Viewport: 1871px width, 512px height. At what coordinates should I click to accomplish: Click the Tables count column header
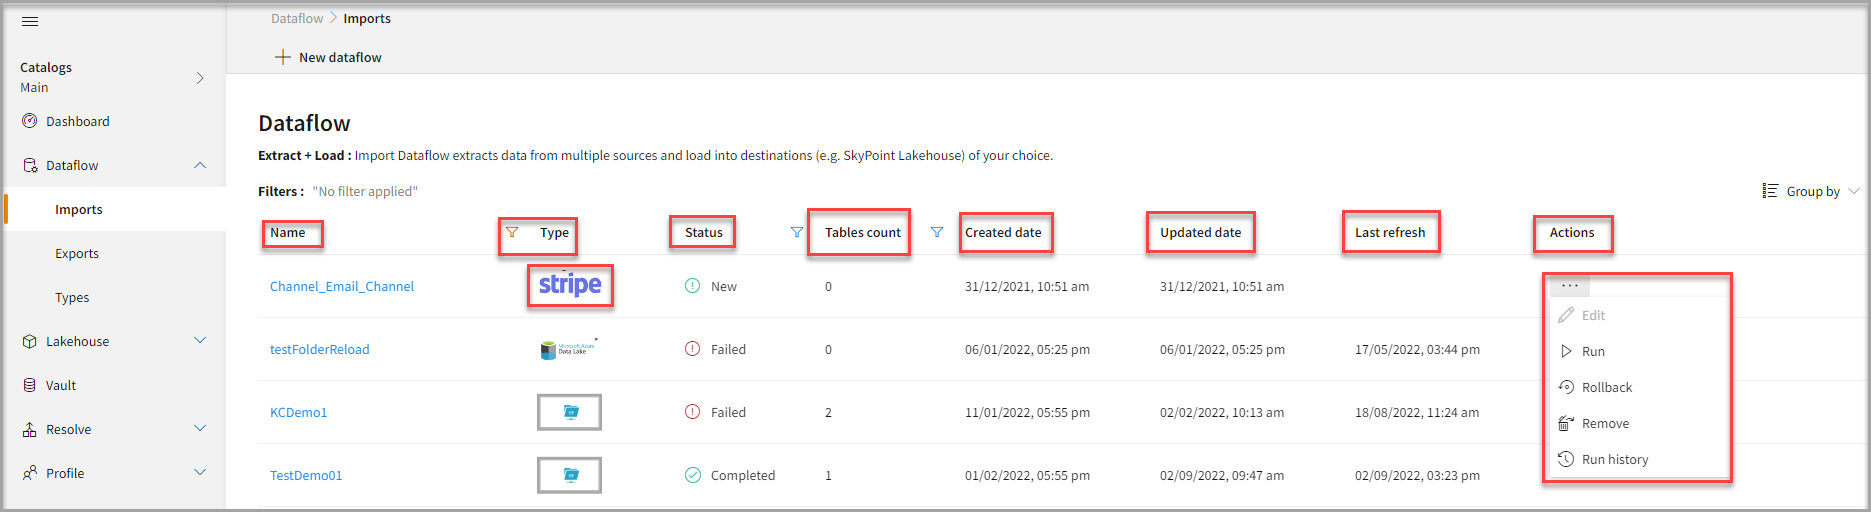pyautogui.click(x=863, y=232)
